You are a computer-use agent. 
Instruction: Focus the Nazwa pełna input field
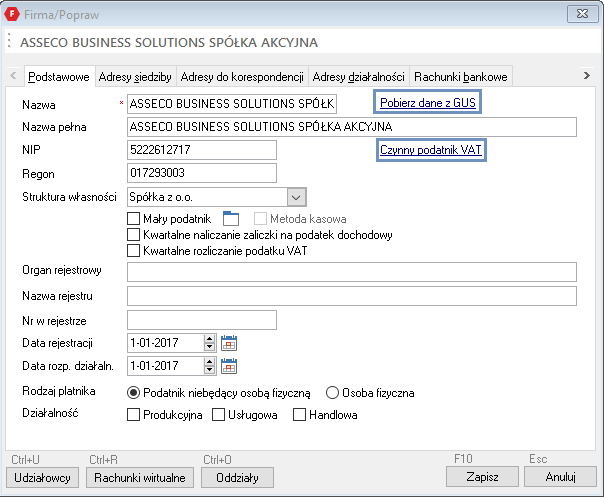point(352,127)
